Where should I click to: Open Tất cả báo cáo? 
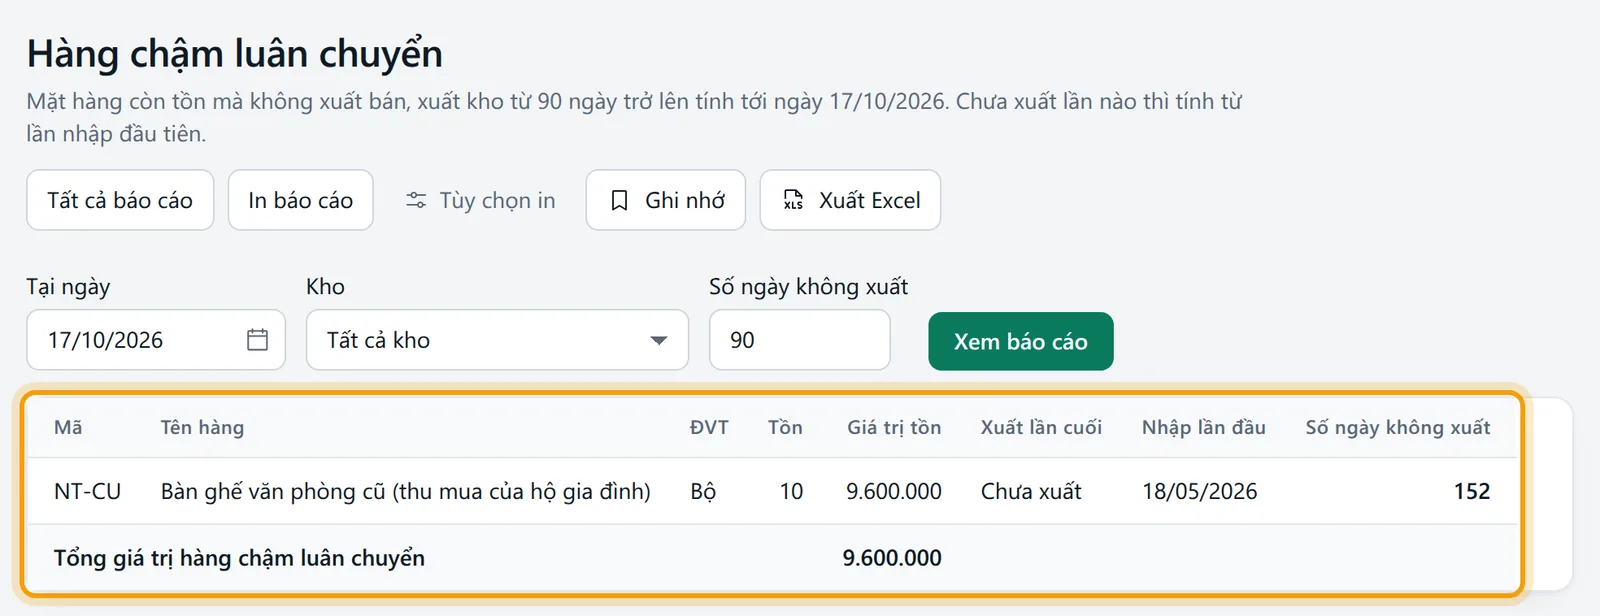(x=120, y=200)
